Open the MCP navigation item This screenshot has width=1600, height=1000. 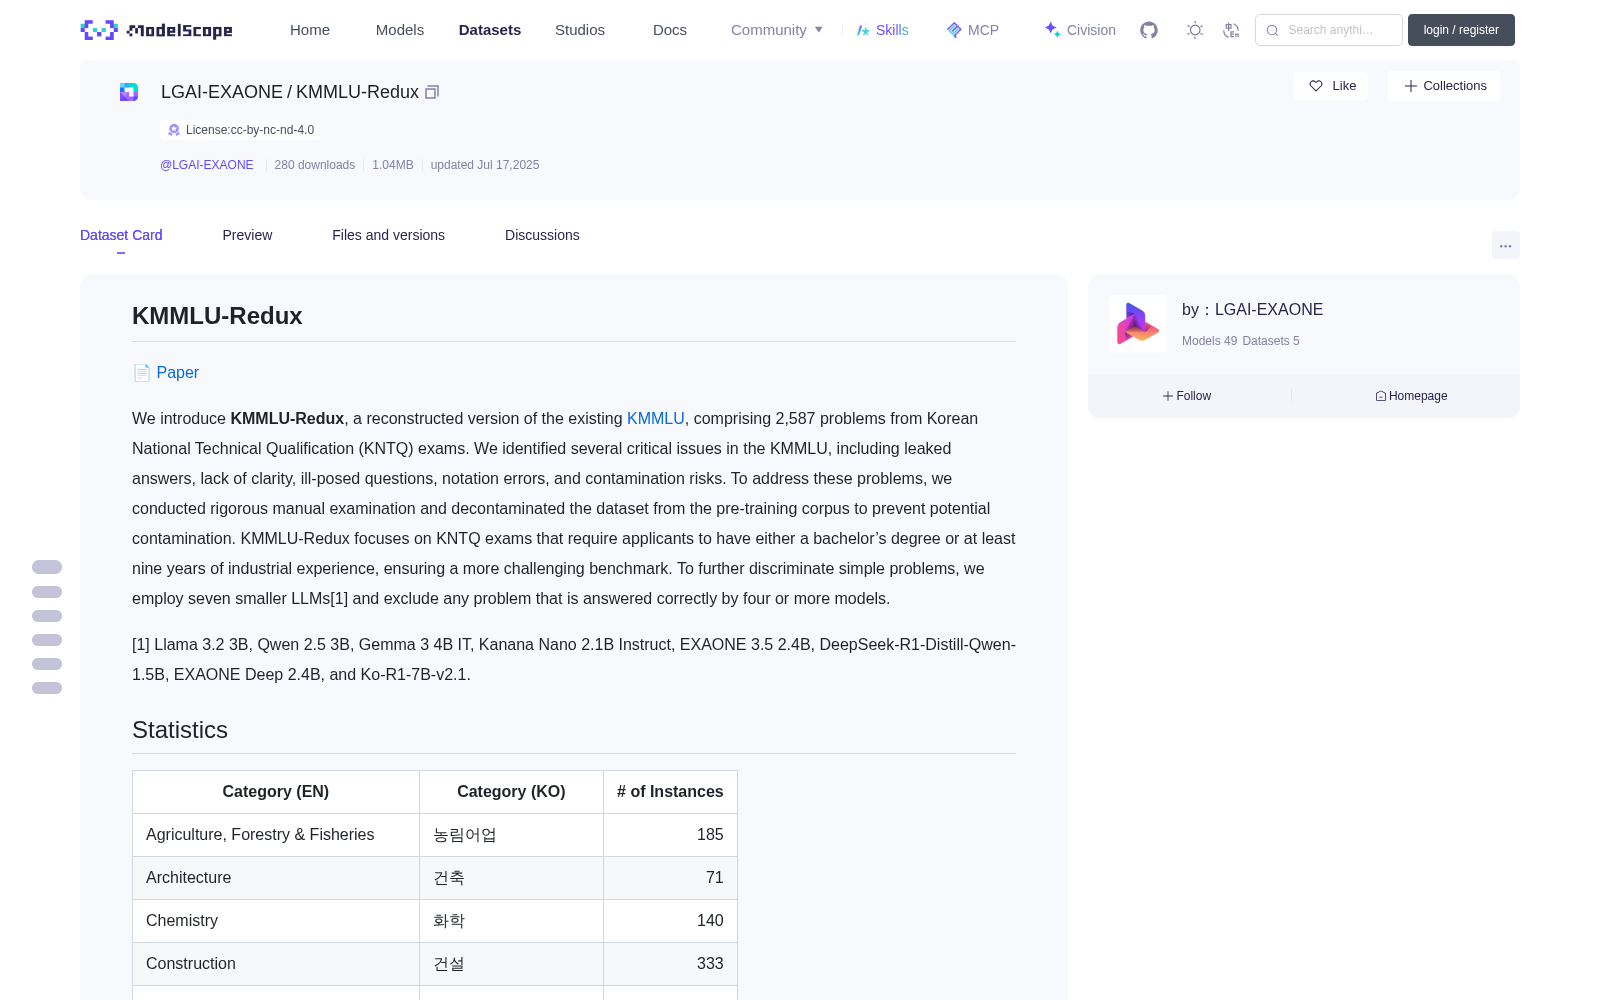(x=973, y=30)
